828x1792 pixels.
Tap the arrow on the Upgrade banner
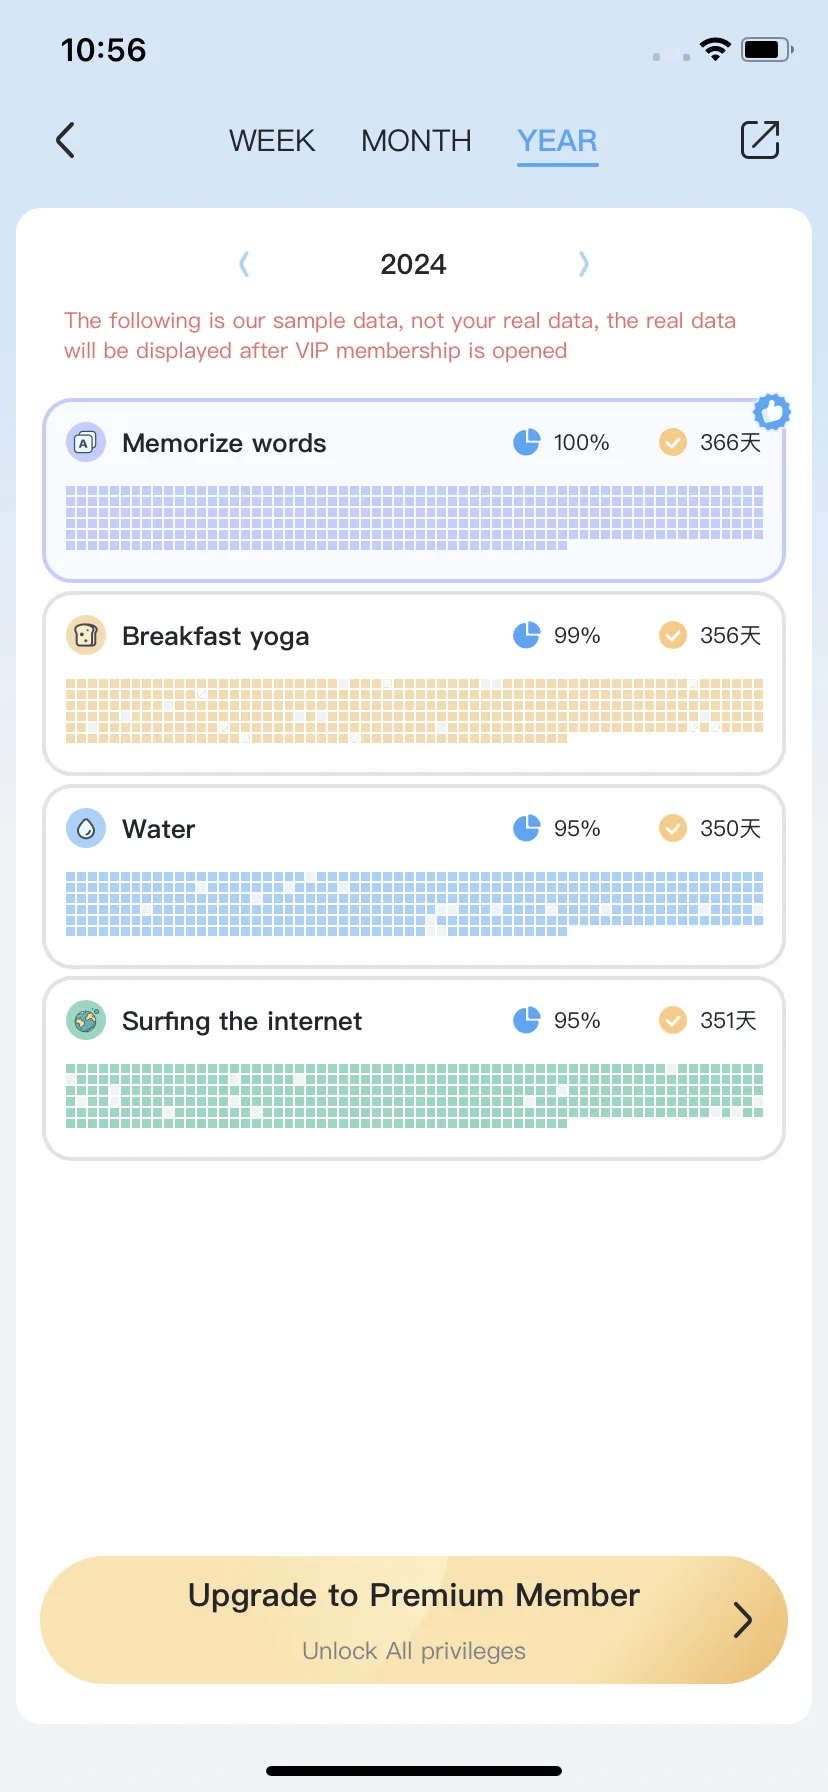click(x=742, y=1619)
